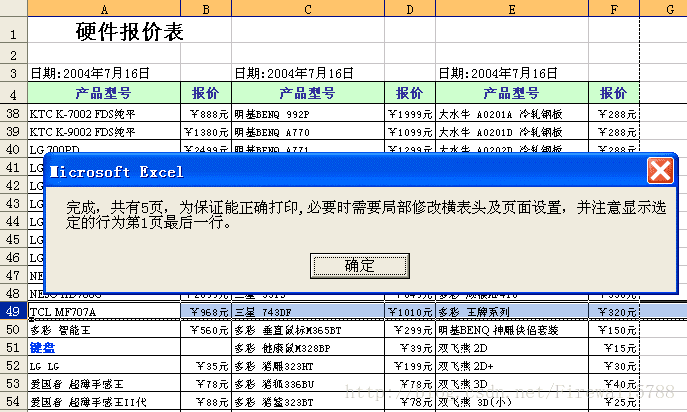Viewport: 687px width, 412px height.
Task: Select row 52 header
Action: point(14,365)
